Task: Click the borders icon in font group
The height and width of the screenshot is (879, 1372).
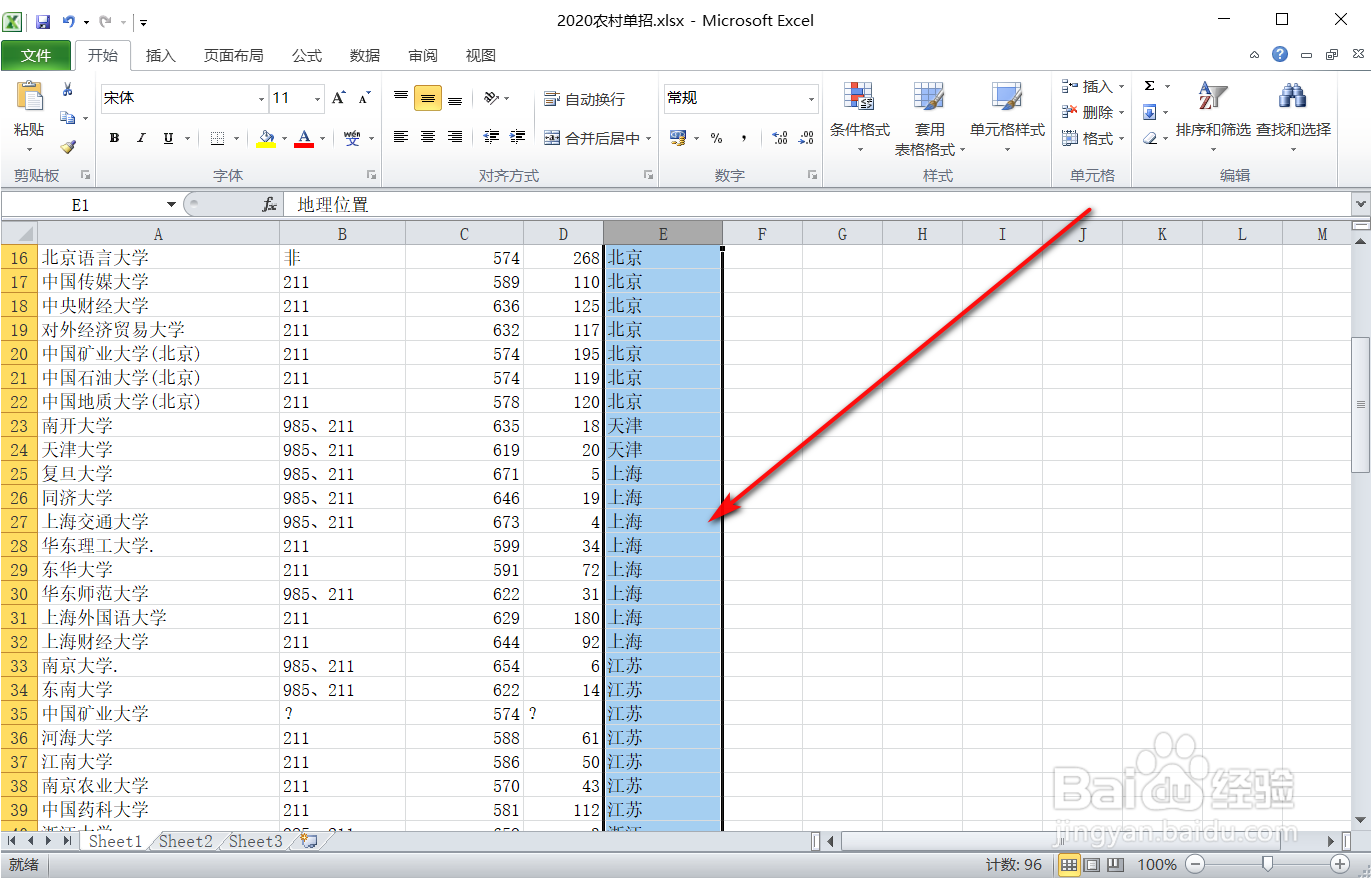Action: point(218,138)
